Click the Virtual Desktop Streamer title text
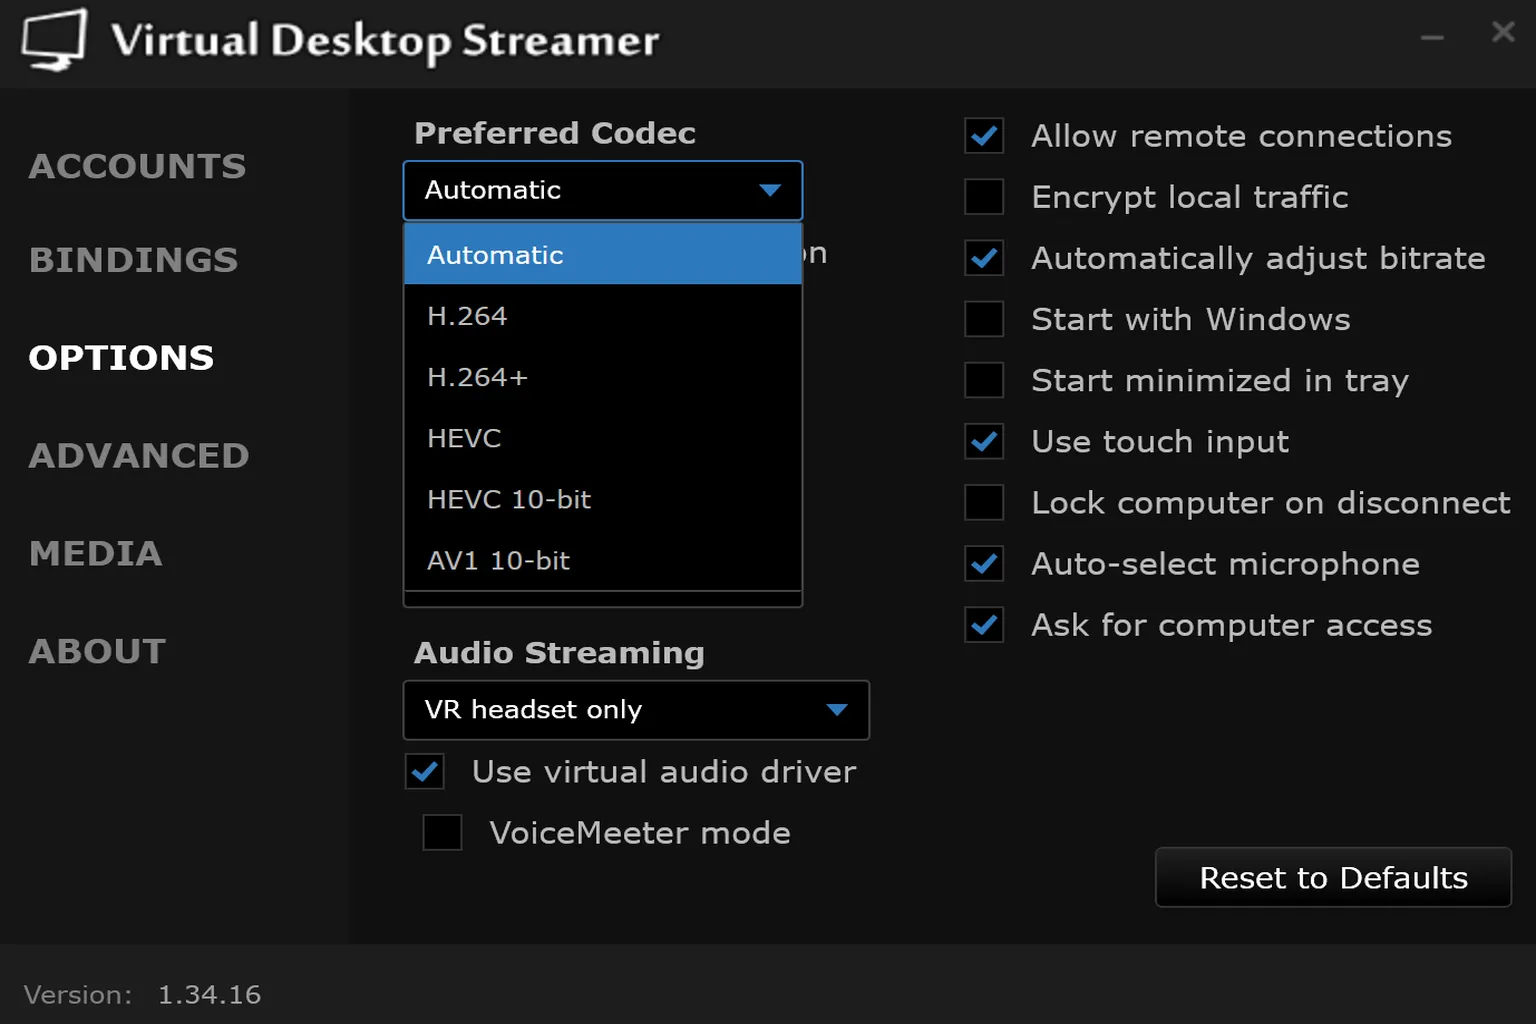1536x1024 pixels. (385, 42)
